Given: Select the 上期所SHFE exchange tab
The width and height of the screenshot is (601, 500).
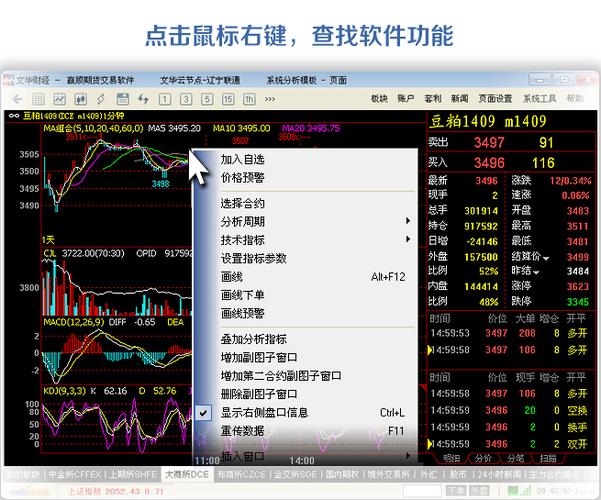Looking at the screenshot, I should coord(133,475).
